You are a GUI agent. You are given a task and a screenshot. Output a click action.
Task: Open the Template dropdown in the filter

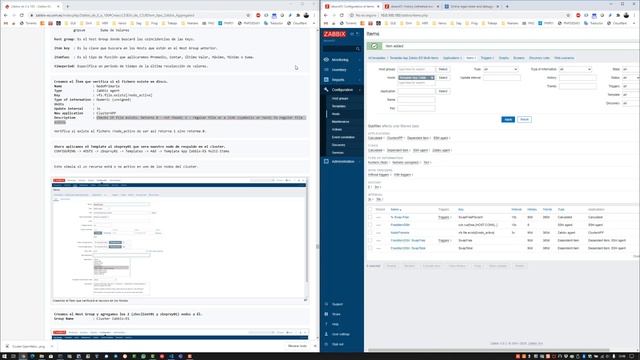pyautogui.click(x=631, y=95)
